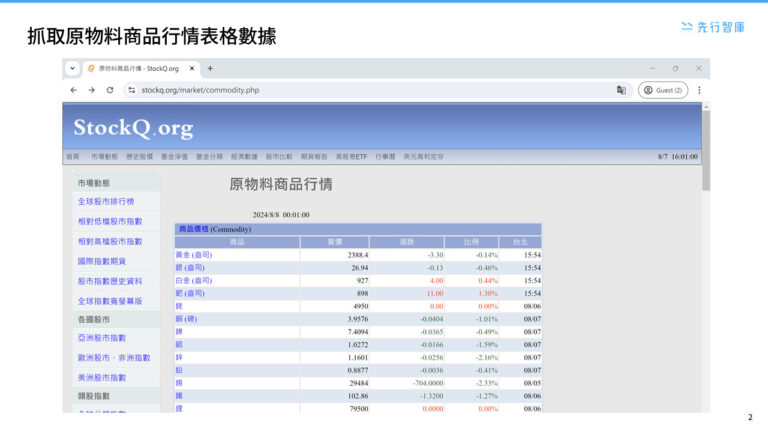Open 國際指數期貨 in the sidebar
Screen dimensions: 768x432
pyautogui.click(x=103, y=261)
